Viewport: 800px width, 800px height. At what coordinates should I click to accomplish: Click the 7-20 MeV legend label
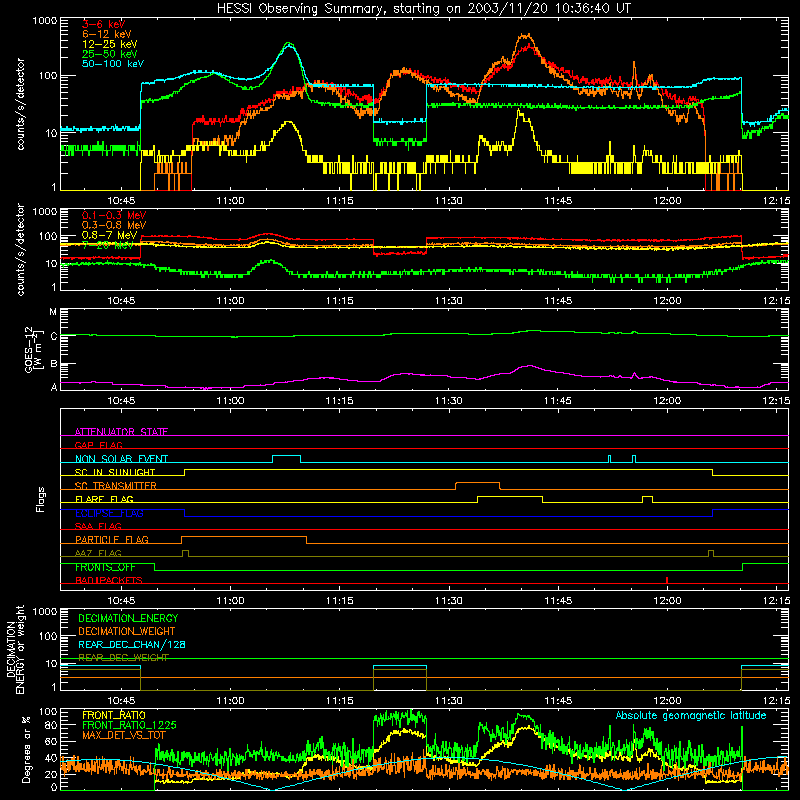click(107, 245)
